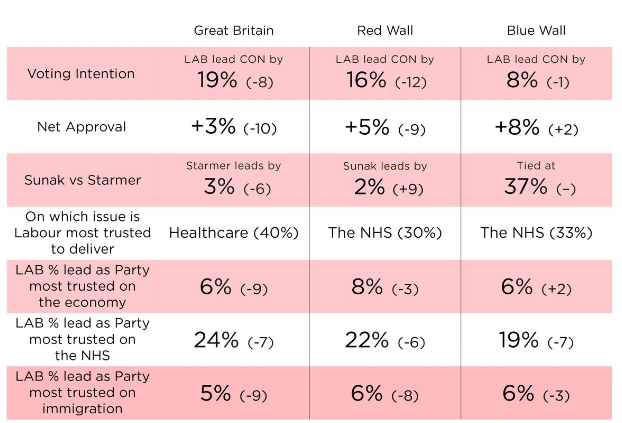This screenshot has width=622, height=423.
Task: Select the Red Wall column header
Action: (x=384, y=31)
